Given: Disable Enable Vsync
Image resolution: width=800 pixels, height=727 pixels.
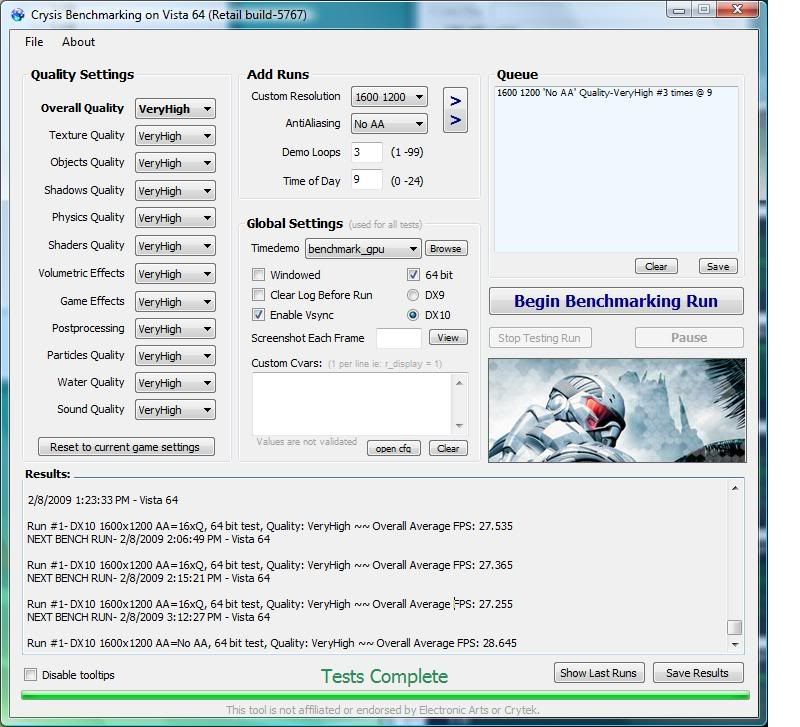Looking at the screenshot, I should (257, 312).
